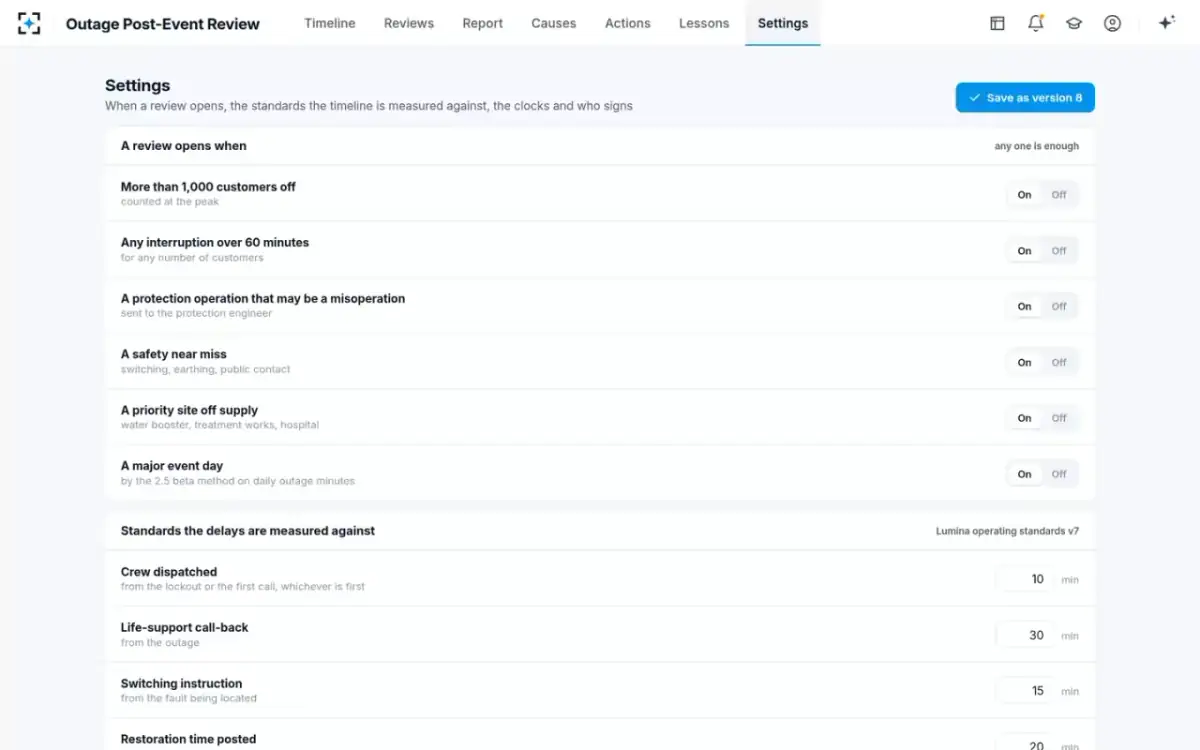Edit Switching instruction minutes field
The width and height of the screenshot is (1200, 750).
(1025, 691)
